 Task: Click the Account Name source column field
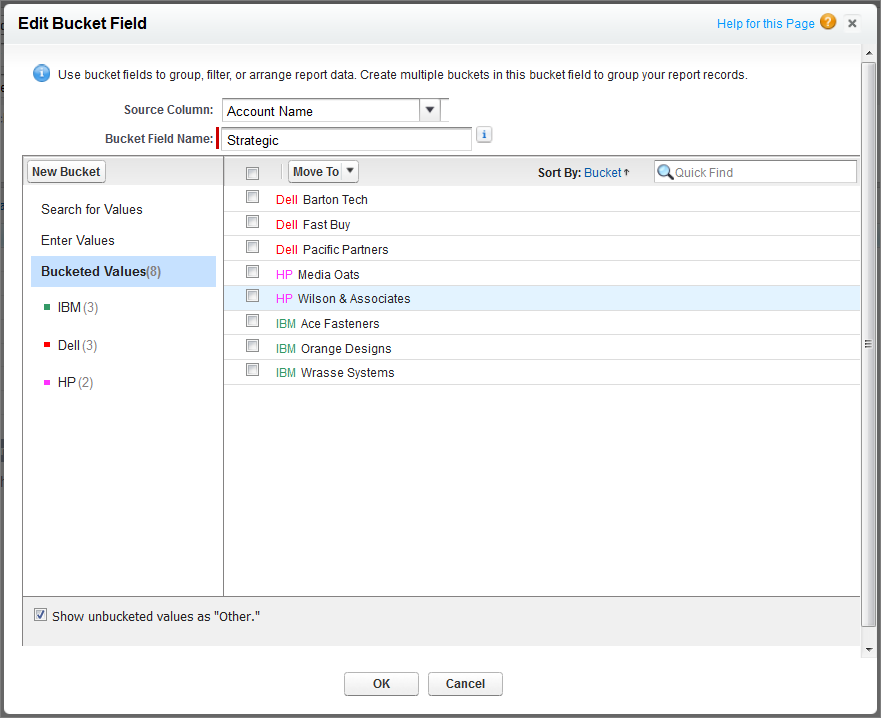pos(321,111)
